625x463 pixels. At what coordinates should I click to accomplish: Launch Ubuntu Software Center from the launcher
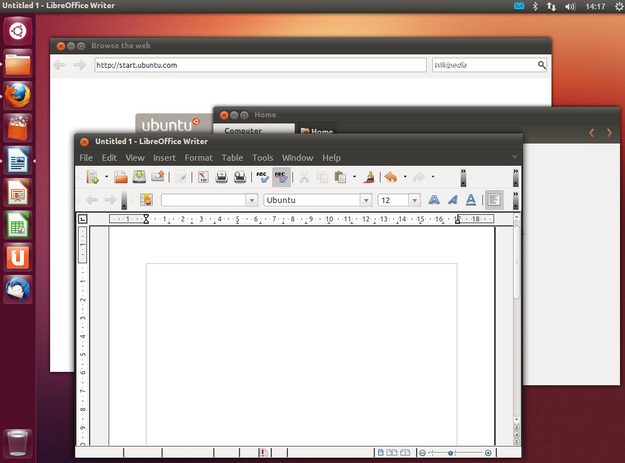(x=18, y=128)
